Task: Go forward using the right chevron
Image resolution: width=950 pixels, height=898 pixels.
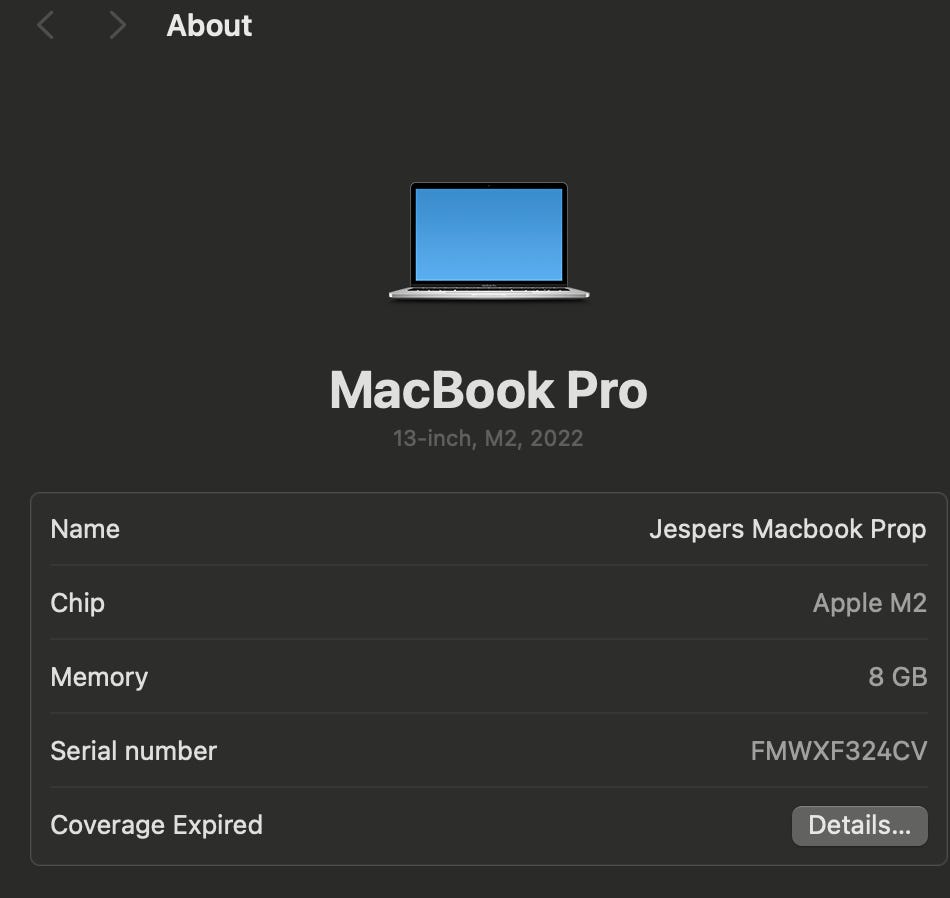Action: [117, 25]
